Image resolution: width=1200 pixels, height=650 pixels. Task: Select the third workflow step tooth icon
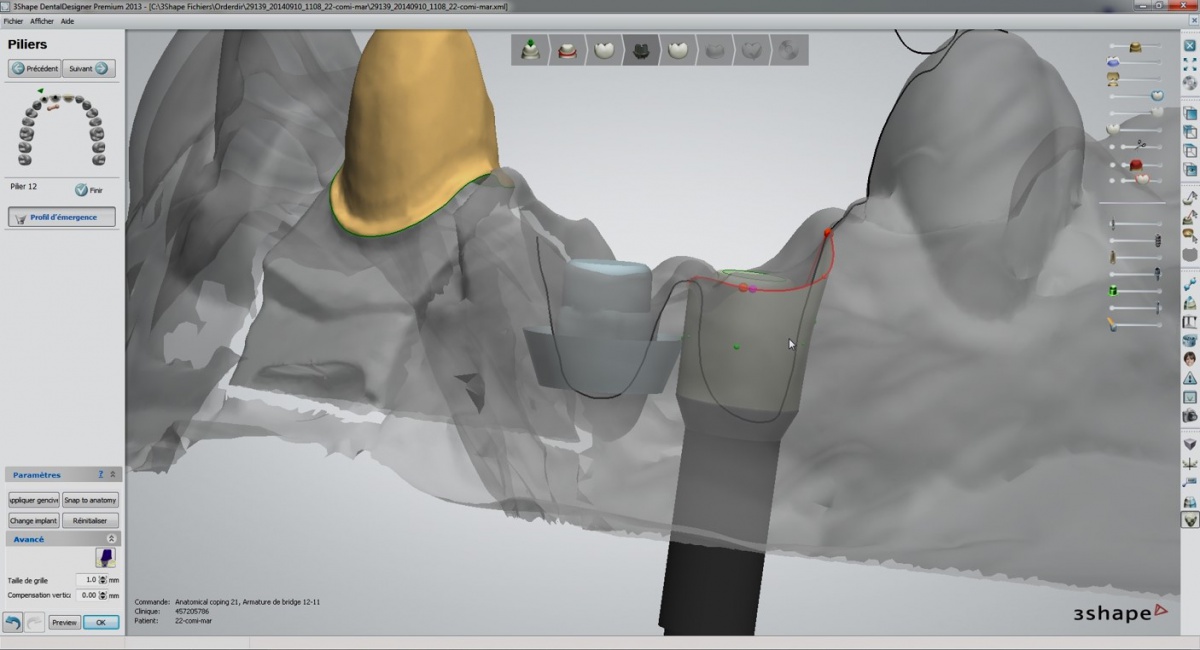604,50
